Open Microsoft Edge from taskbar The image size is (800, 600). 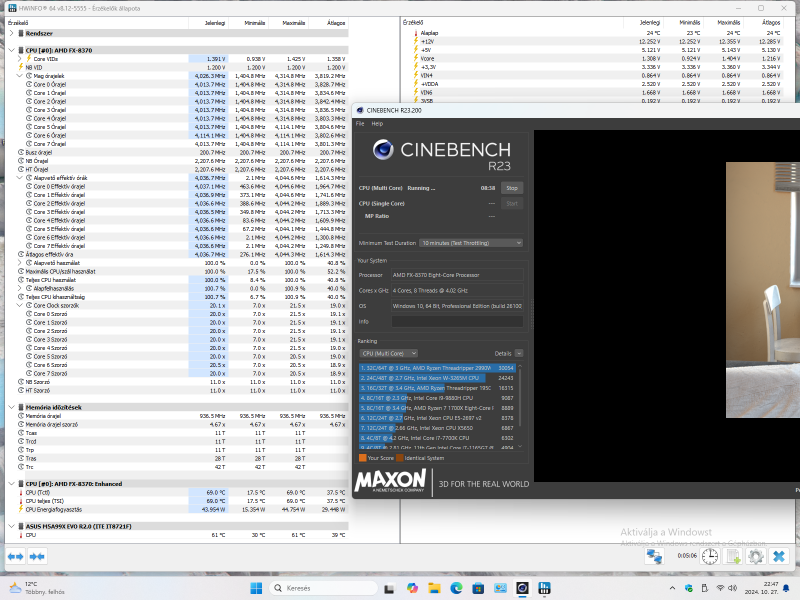click(x=456, y=588)
